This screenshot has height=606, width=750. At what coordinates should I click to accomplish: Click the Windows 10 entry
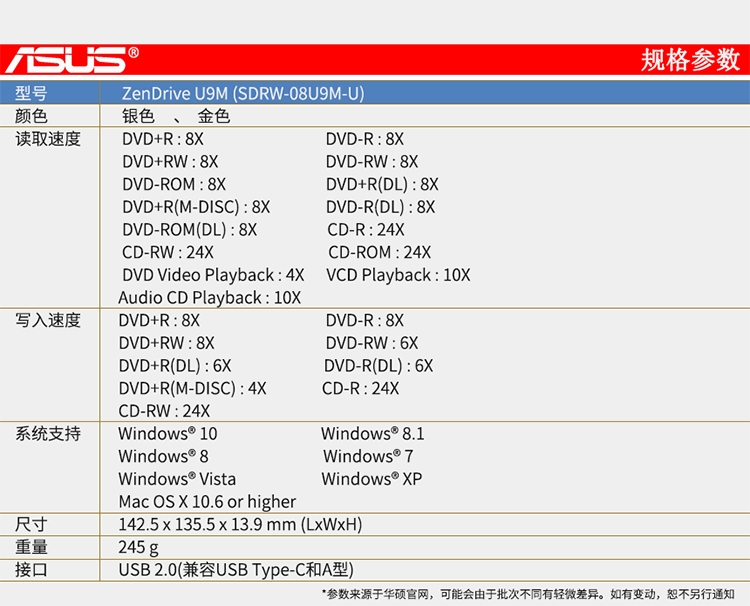(168, 433)
